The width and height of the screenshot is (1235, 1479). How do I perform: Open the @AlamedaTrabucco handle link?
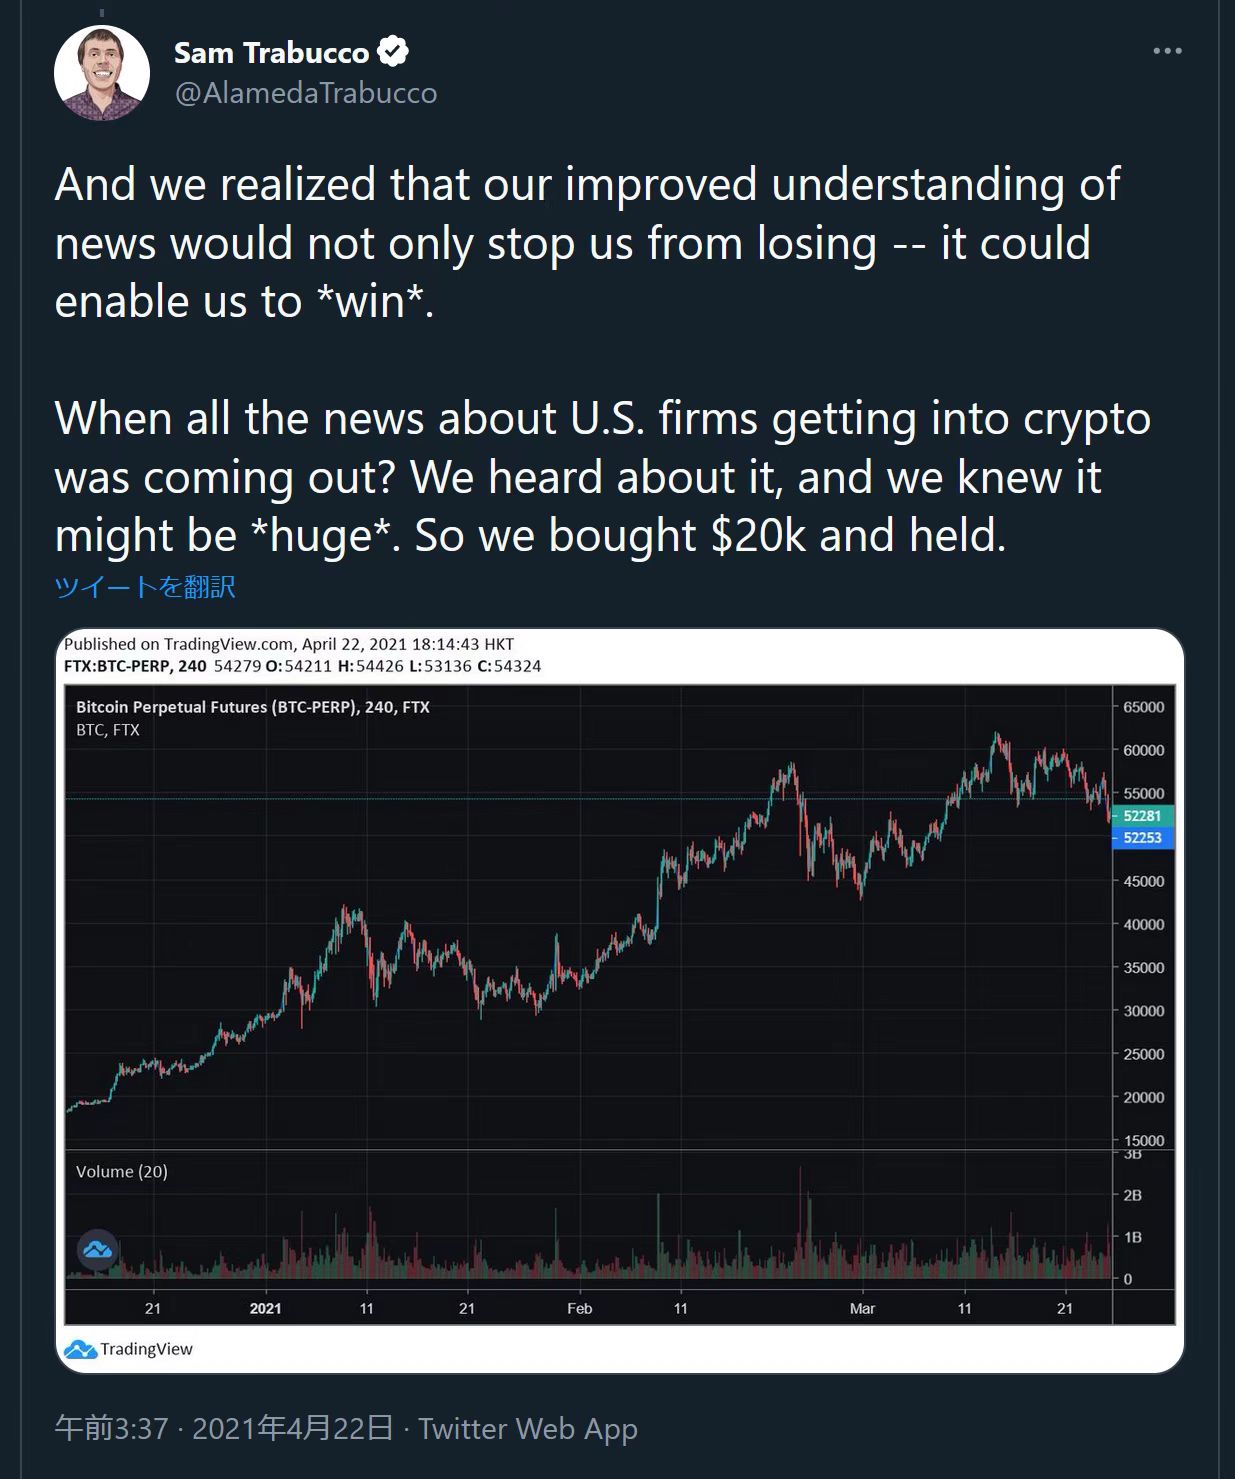click(305, 93)
